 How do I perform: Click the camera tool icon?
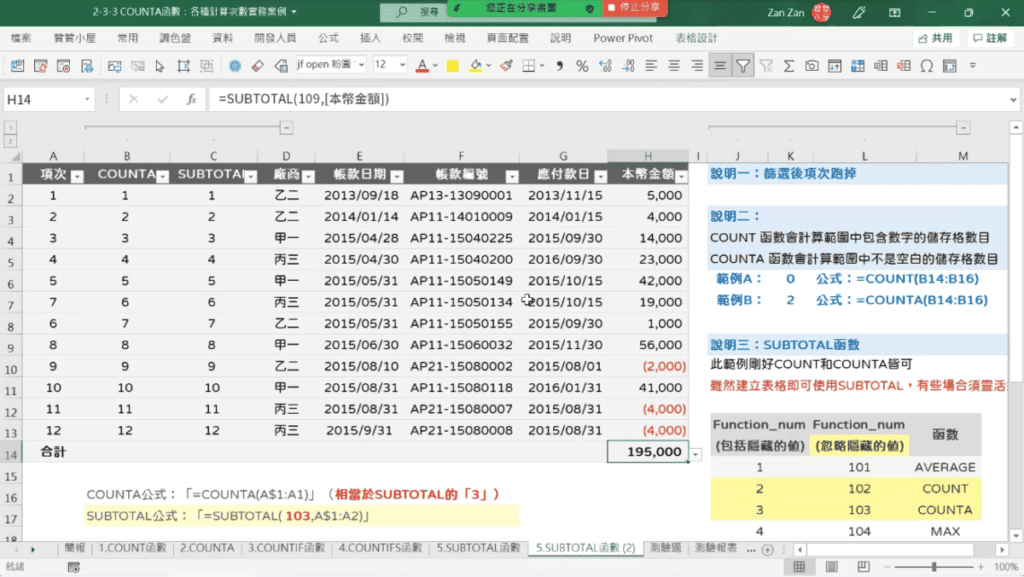coord(812,66)
